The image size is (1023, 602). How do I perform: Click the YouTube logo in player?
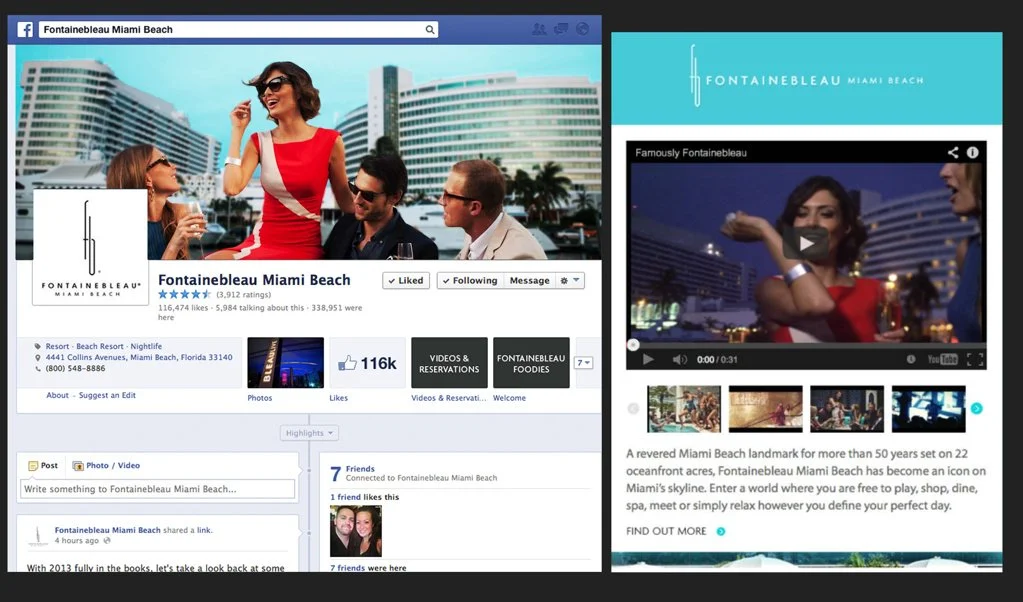pyautogui.click(x=942, y=359)
